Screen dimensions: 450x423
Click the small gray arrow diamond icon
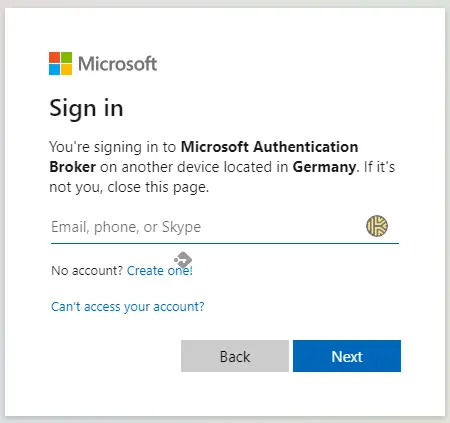(x=183, y=259)
